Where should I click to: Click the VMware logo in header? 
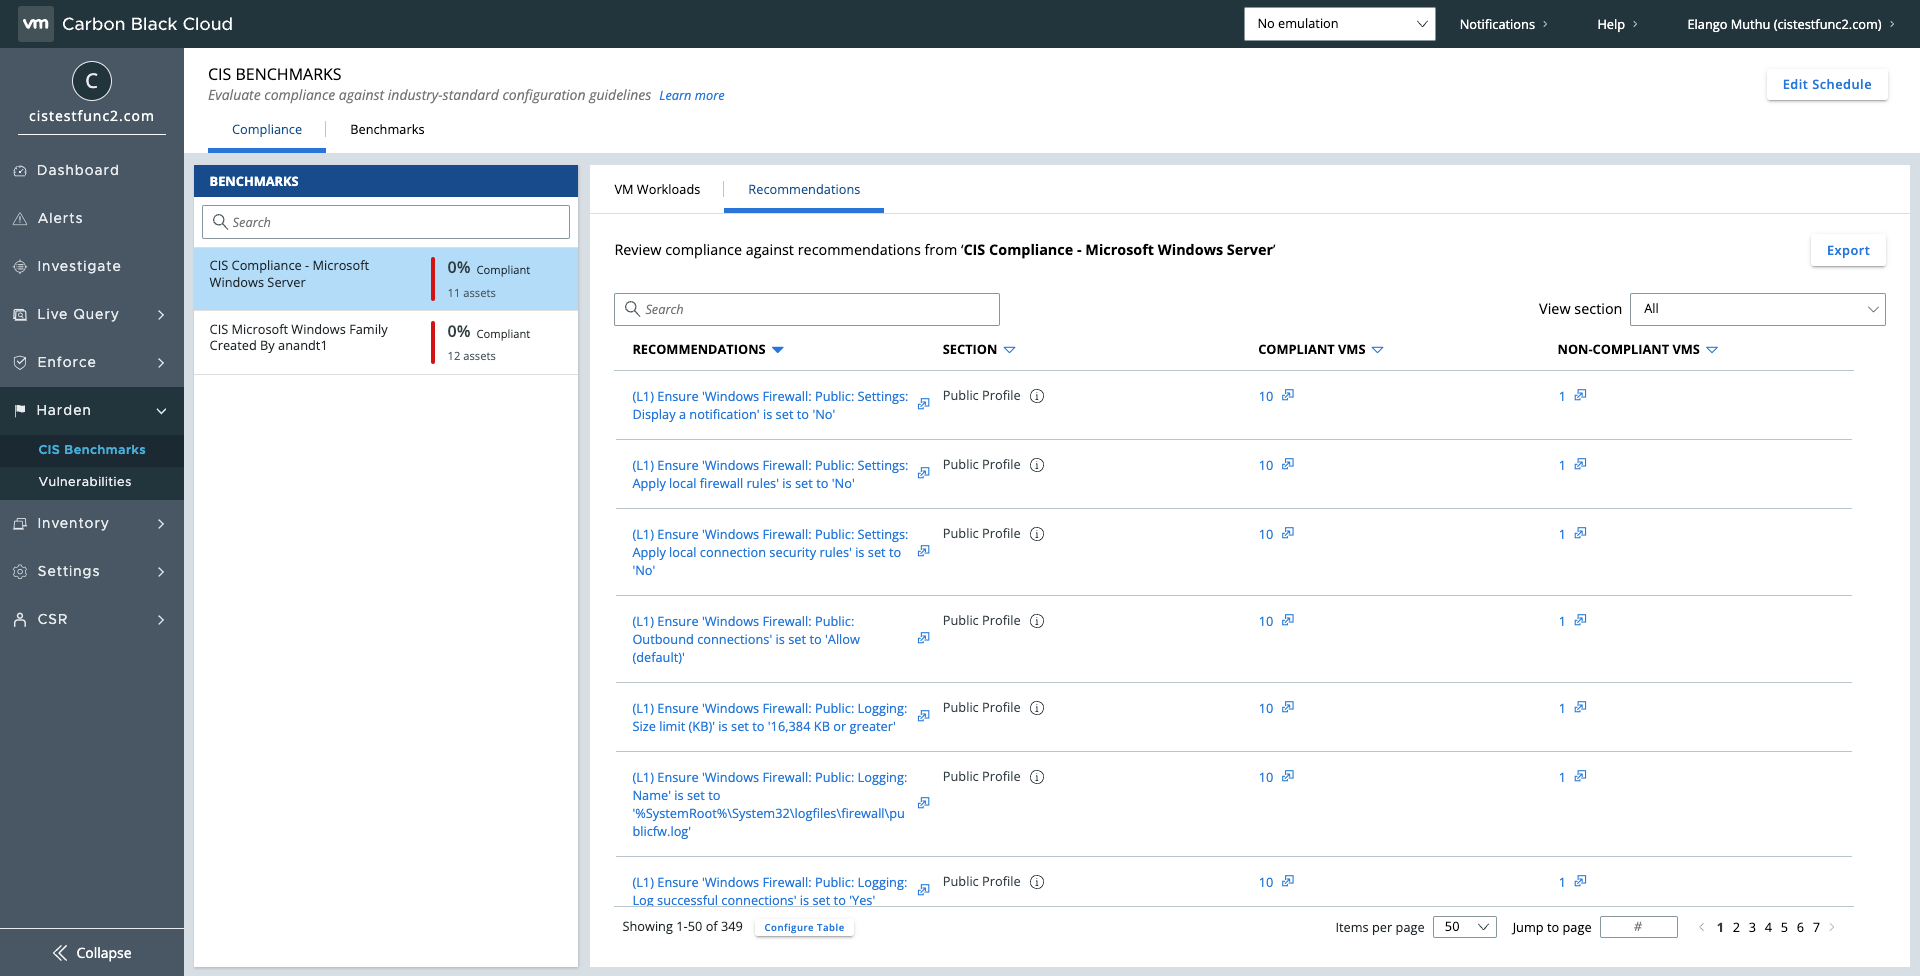click(x=36, y=24)
